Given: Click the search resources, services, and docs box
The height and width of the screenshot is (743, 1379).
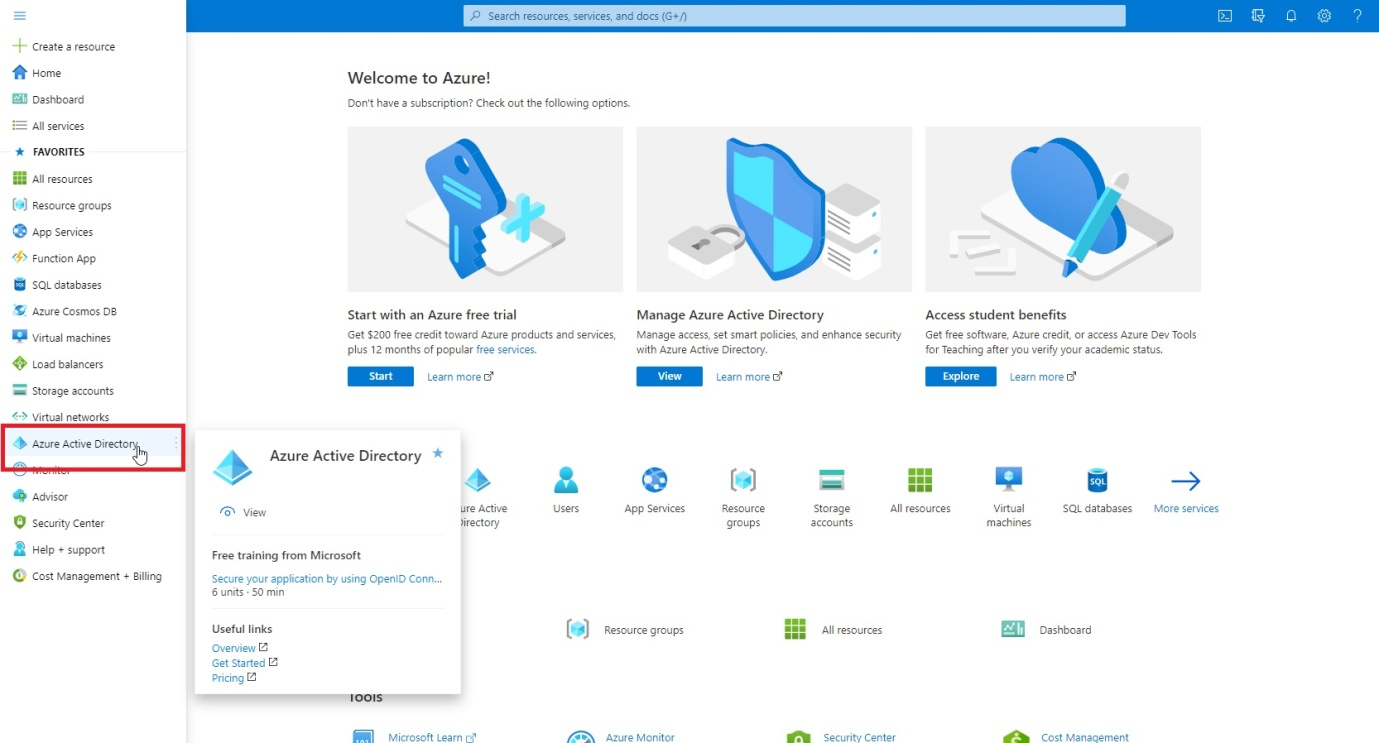Looking at the screenshot, I should 794,16.
